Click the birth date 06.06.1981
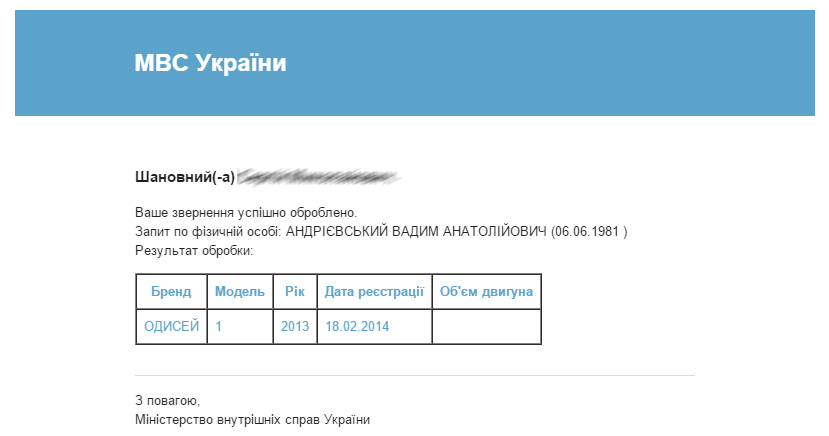The width and height of the screenshot is (829, 436). 587,231
